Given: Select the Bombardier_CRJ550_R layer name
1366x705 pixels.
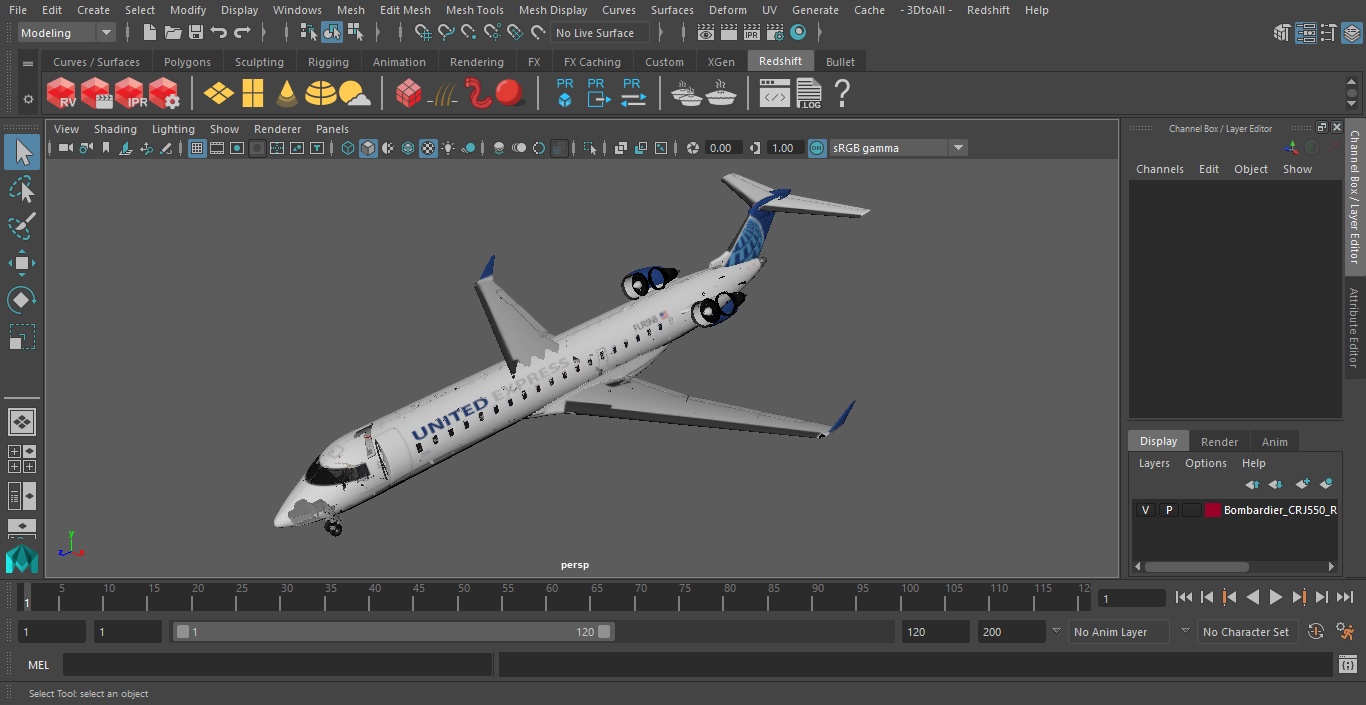Looking at the screenshot, I should [1280, 510].
